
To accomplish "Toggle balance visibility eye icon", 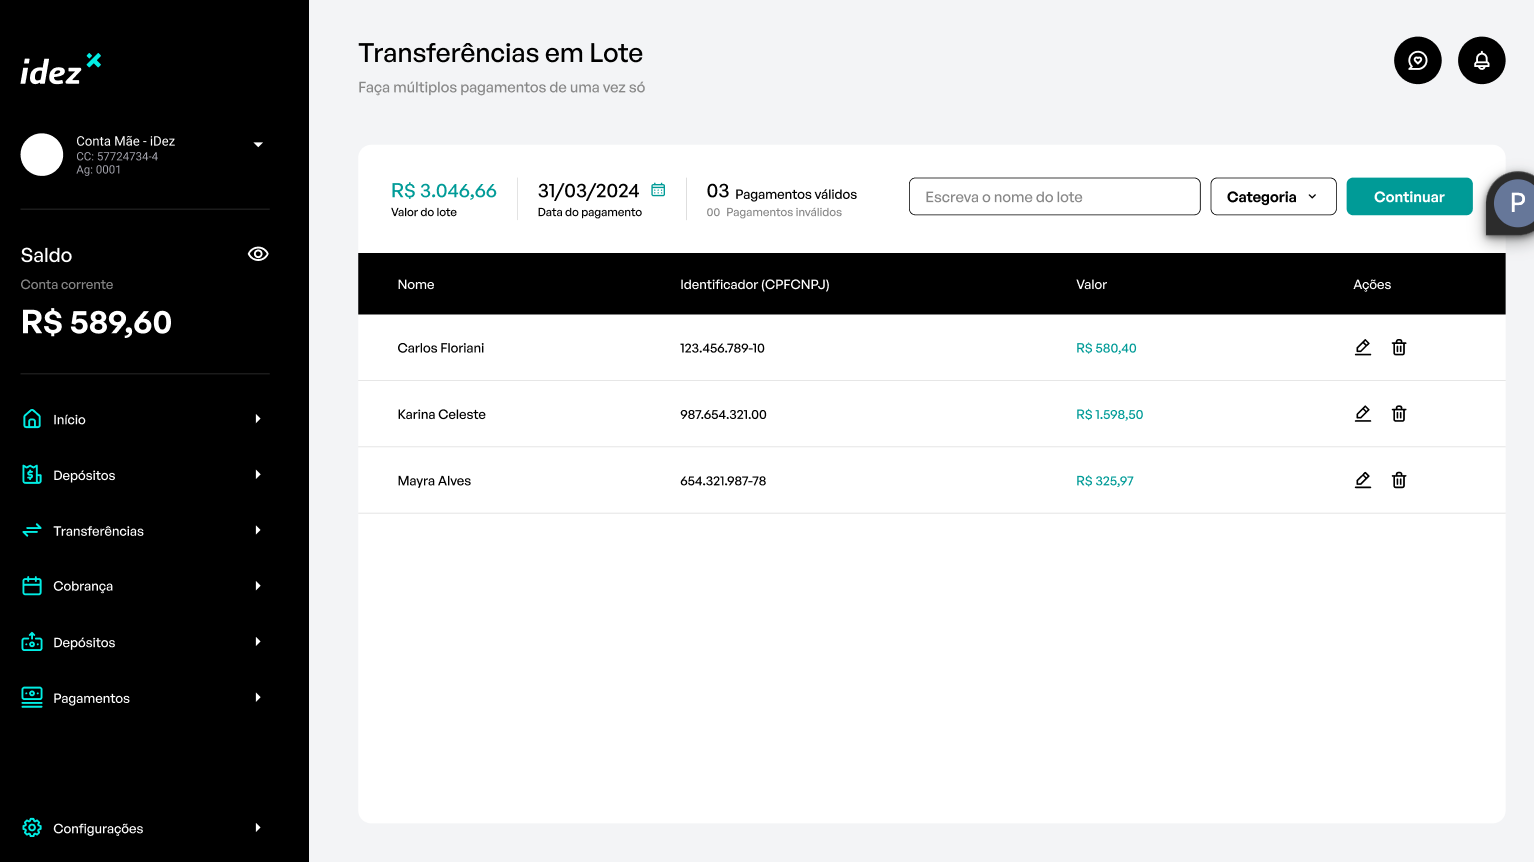I will coord(258,254).
